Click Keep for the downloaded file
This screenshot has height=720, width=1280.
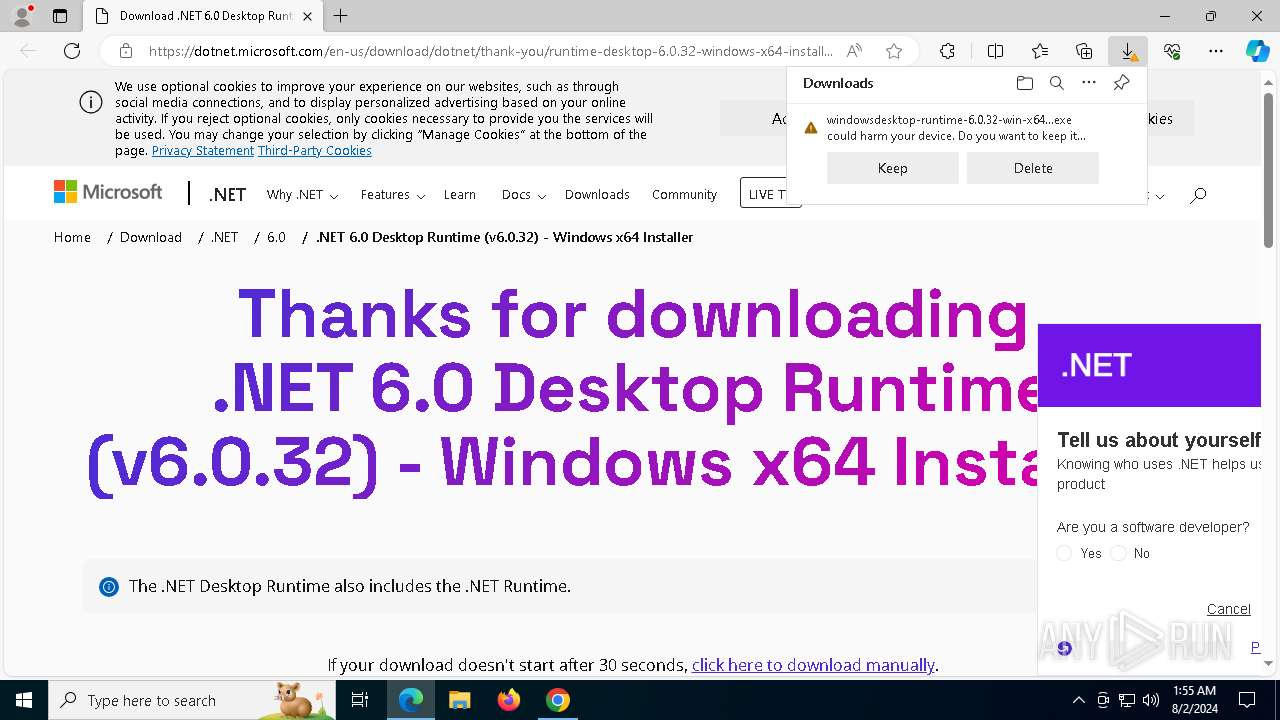(x=893, y=168)
